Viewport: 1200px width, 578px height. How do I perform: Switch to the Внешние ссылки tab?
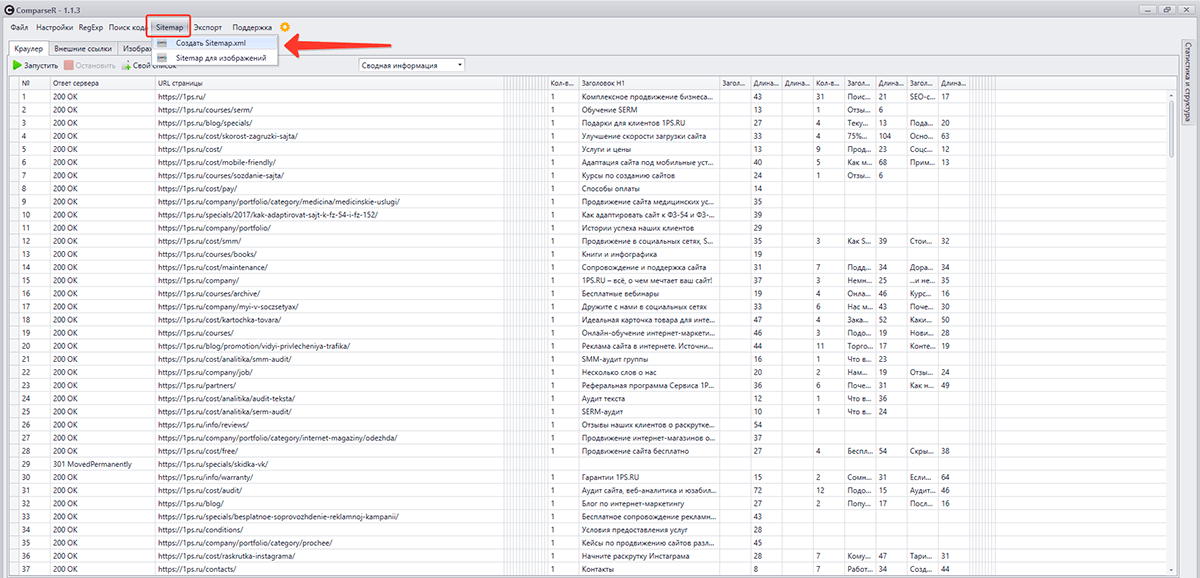pos(83,48)
